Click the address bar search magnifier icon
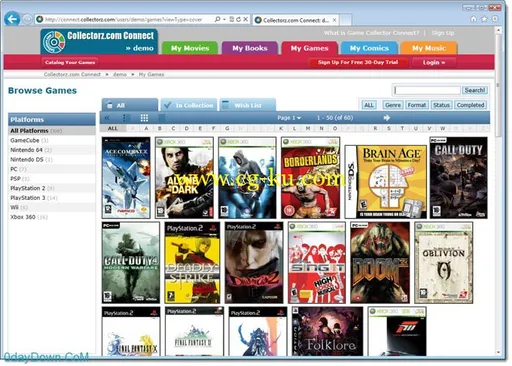This screenshot has height=366, width=512. (x=217, y=19)
